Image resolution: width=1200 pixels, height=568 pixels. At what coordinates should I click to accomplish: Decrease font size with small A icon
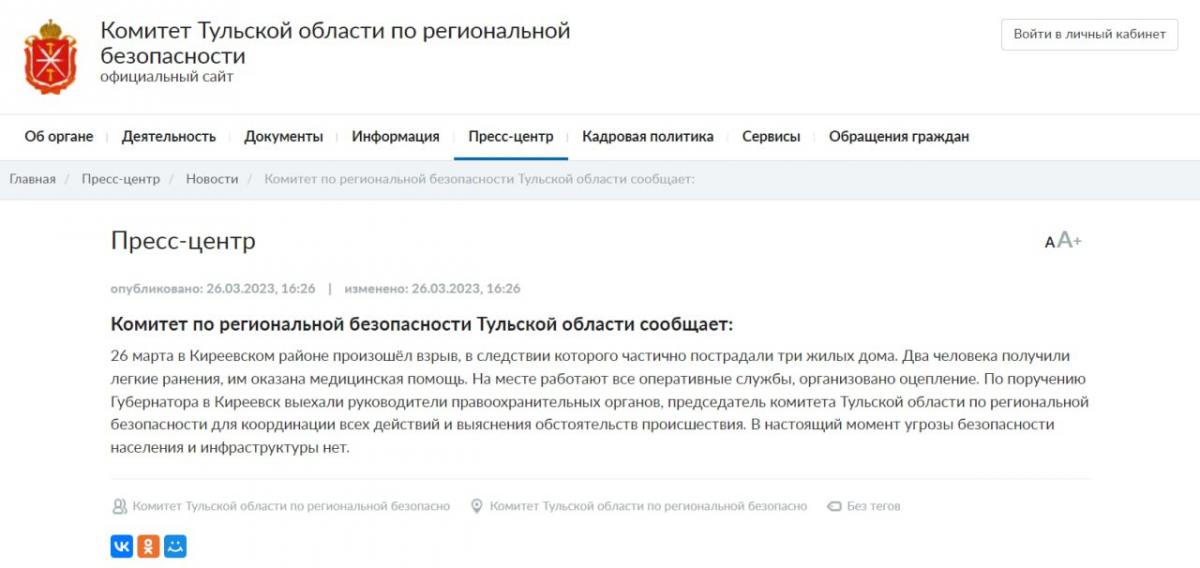(1049, 242)
